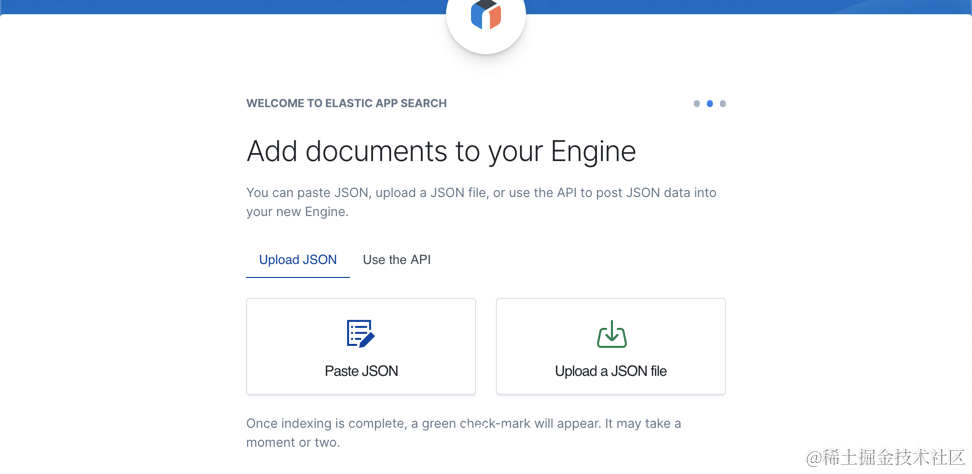Jump to third onboarding step dot
Viewport: 972px width, 474px height.
[x=723, y=103]
